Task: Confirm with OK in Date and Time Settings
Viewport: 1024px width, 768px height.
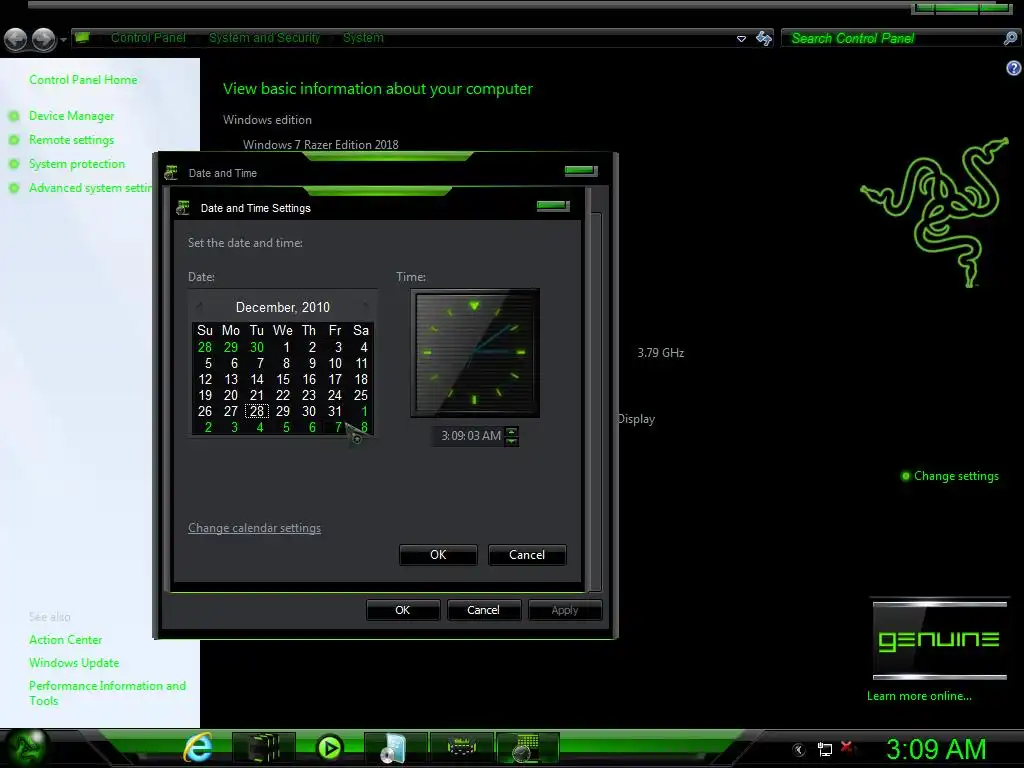Action: click(438, 554)
